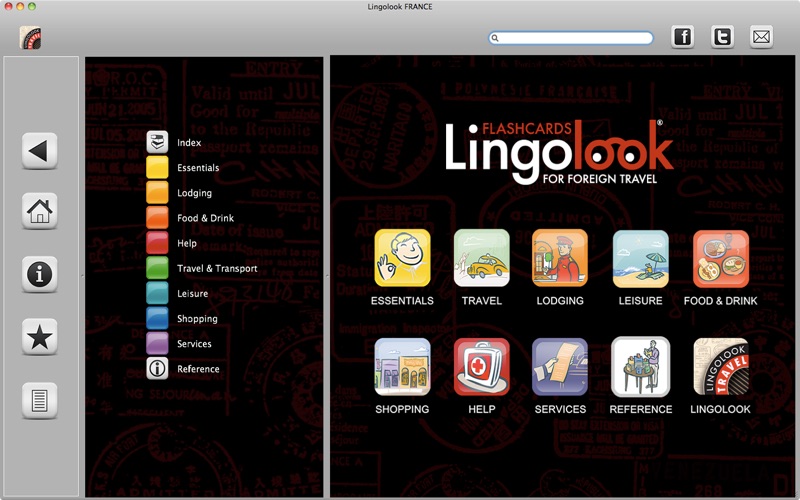Share on Facebook using the toolbar icon
Image resolution: width=800 pixels, height=500 pixels.
682,37
